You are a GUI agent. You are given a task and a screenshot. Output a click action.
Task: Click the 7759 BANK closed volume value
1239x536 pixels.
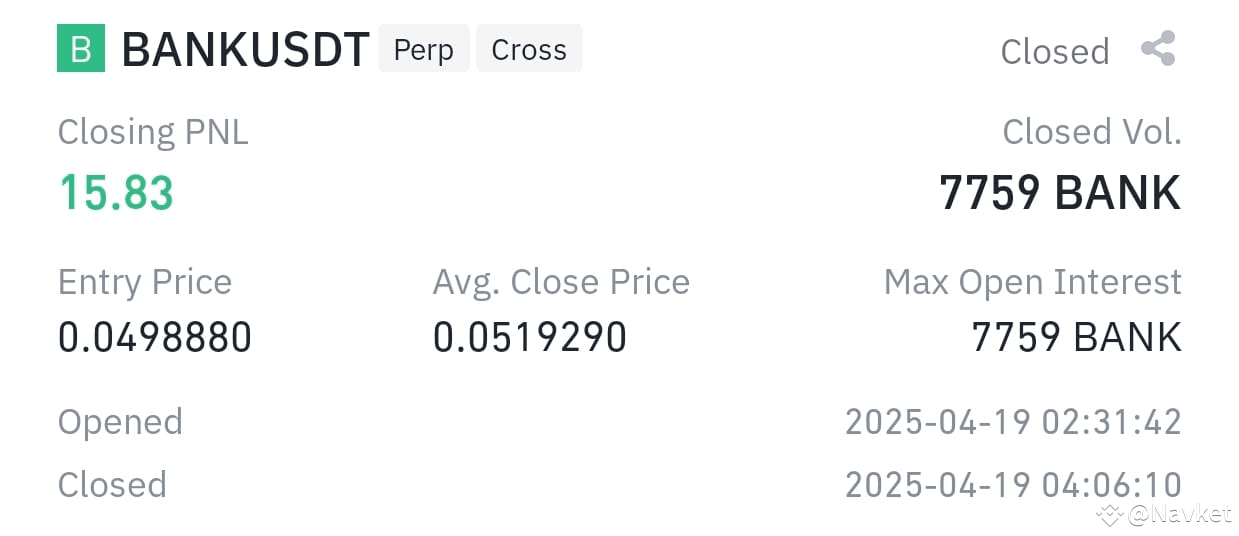(x=1060, y=192)
